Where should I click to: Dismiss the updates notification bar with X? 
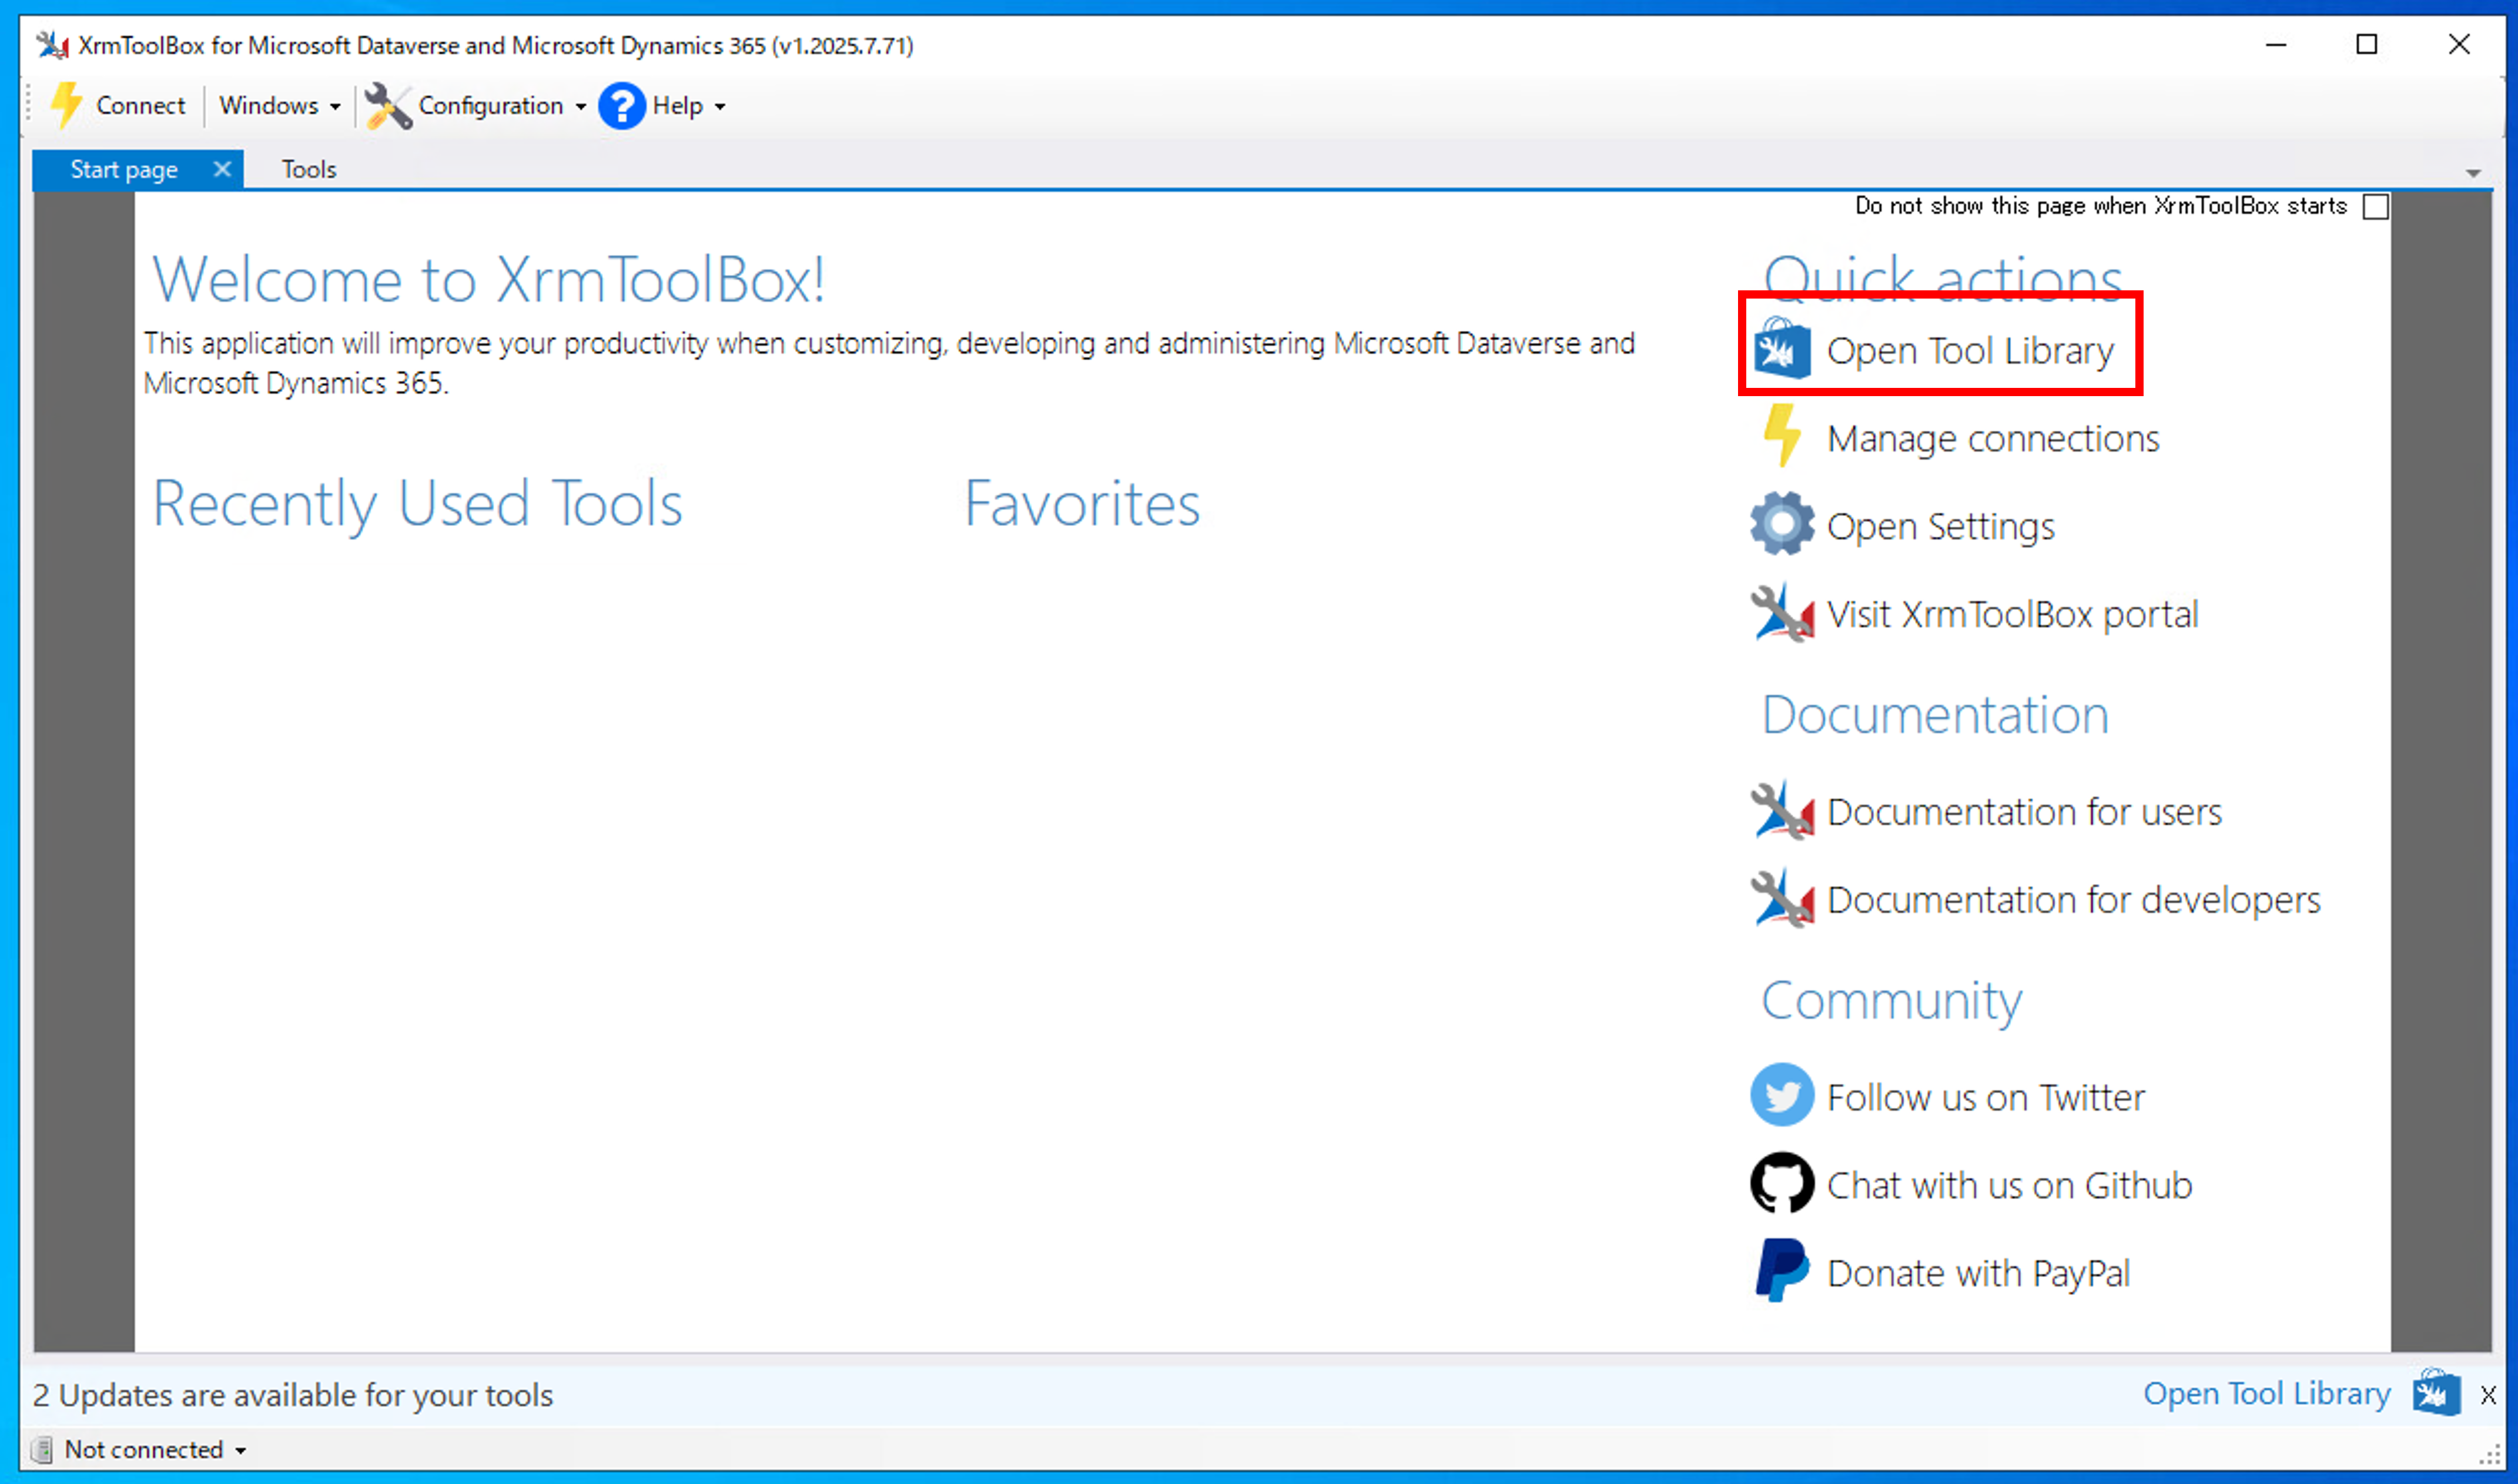pos(2488,1395)
